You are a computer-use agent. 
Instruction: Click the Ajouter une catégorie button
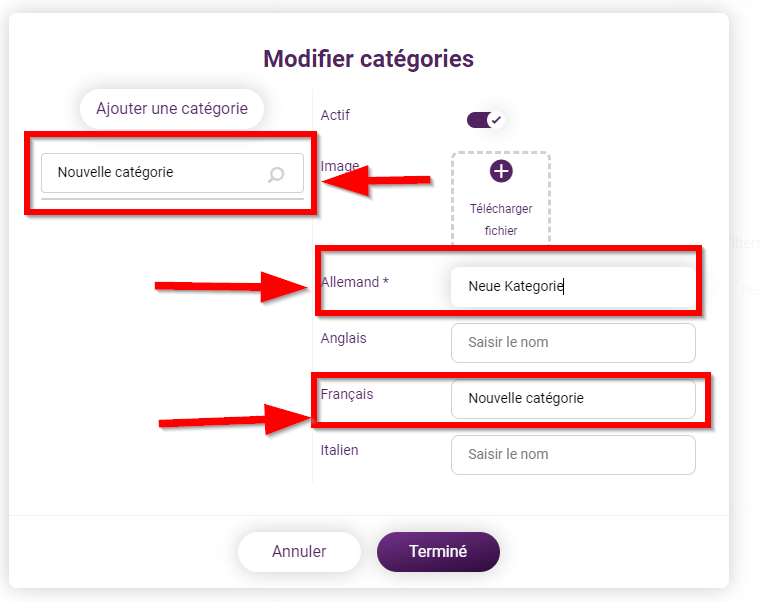point(172,109)
